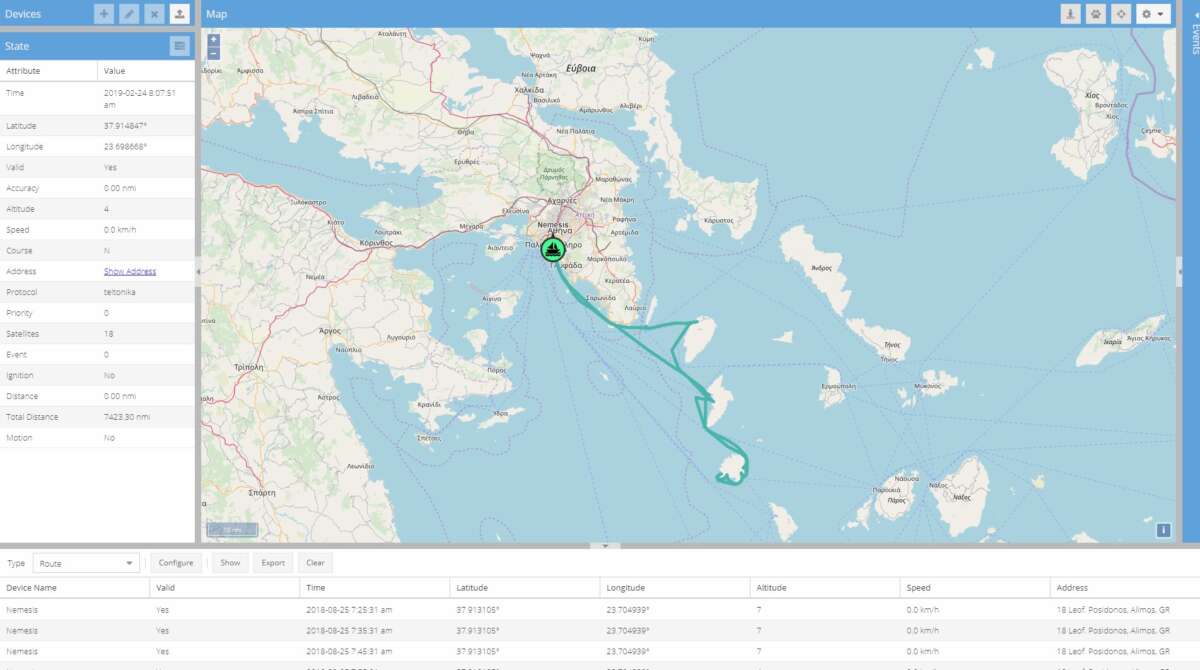Export the route report
Image resolution: width=1200 pixels, height=670 pixels.
pos(272,562)
